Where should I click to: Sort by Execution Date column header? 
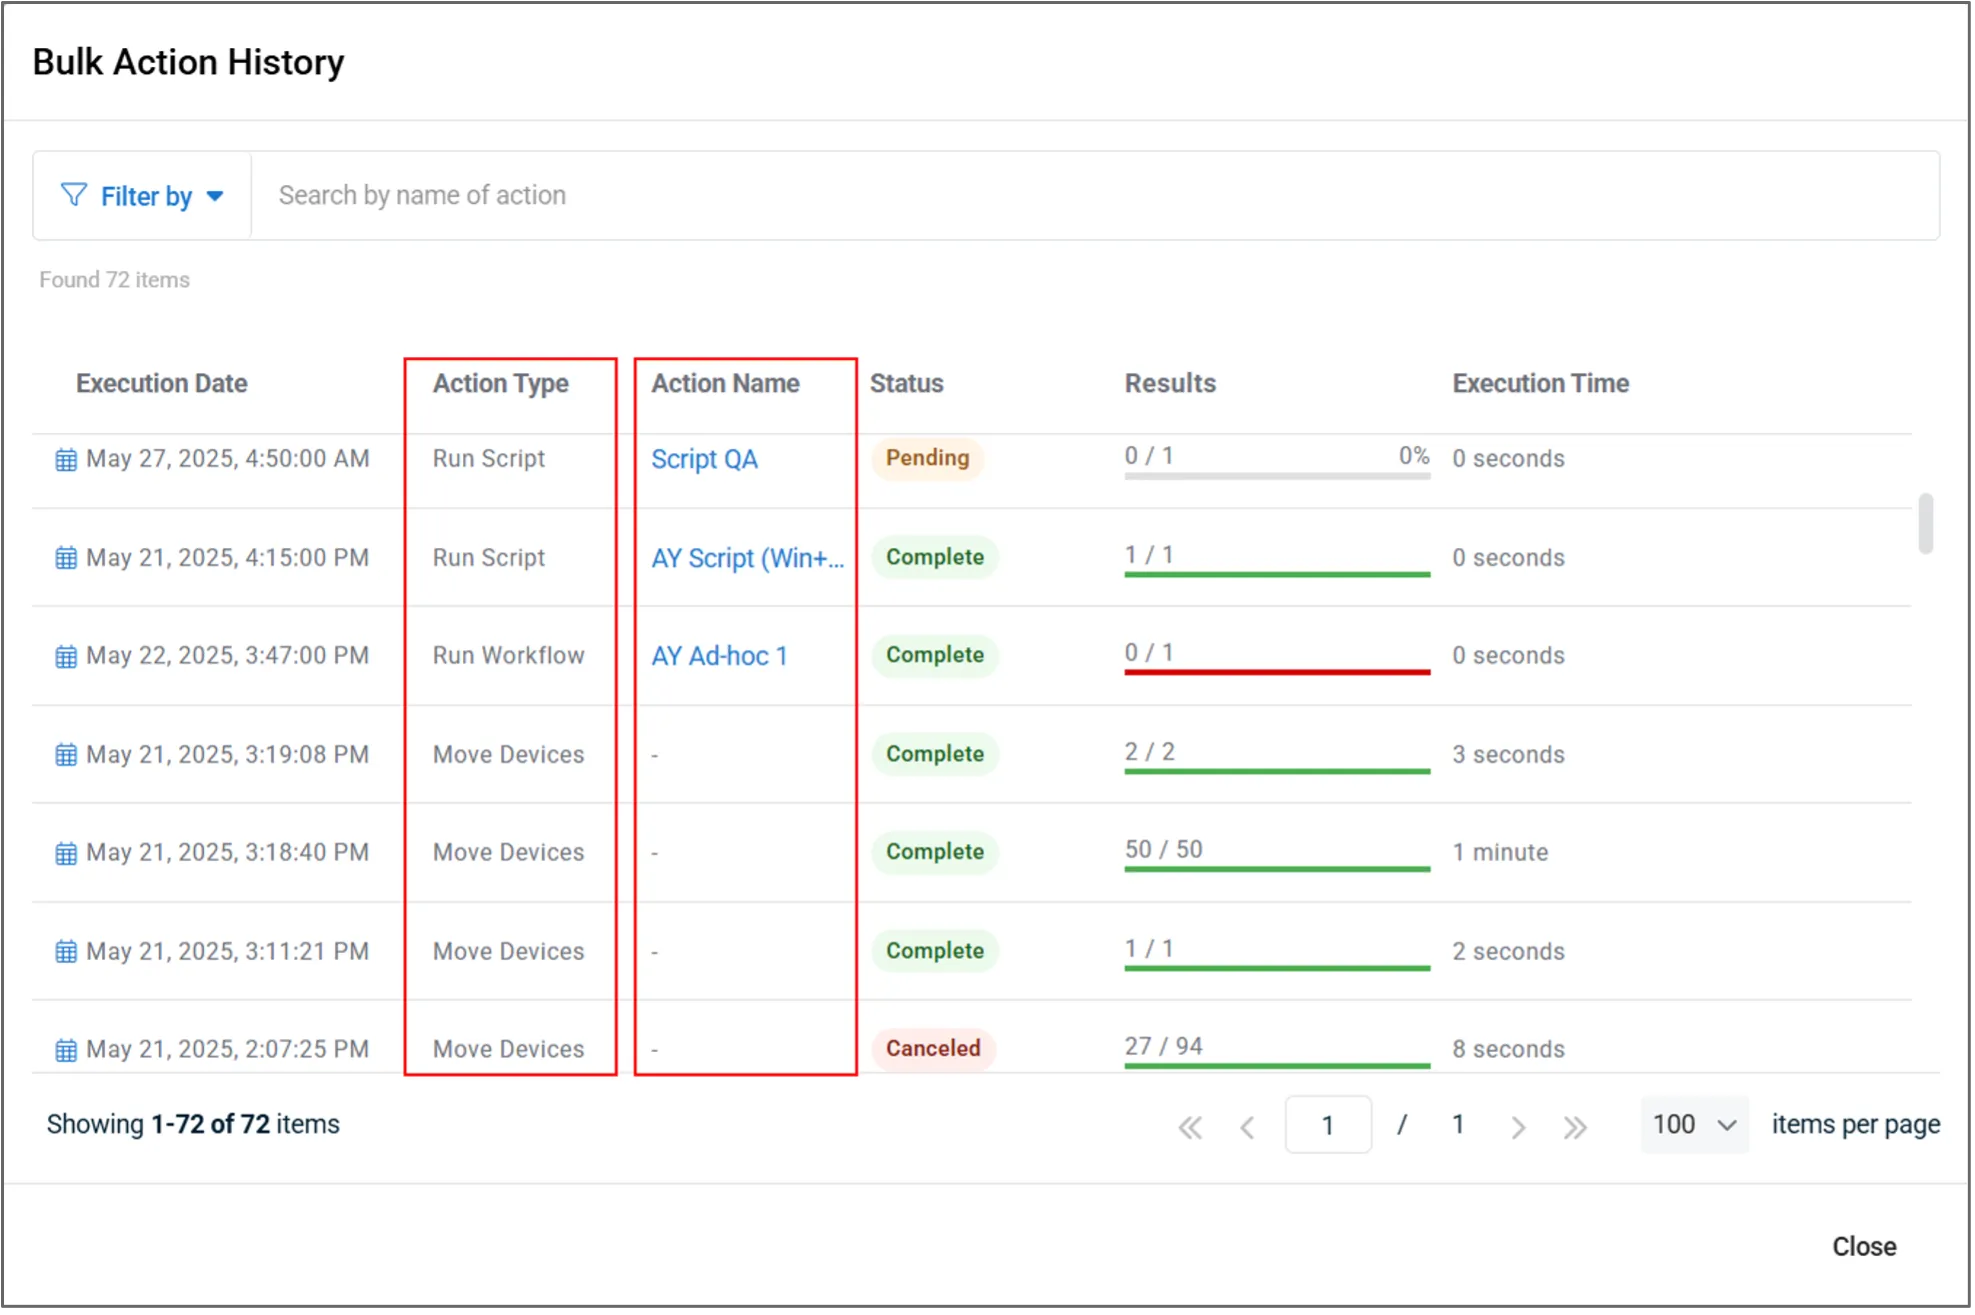click(162, 383)
